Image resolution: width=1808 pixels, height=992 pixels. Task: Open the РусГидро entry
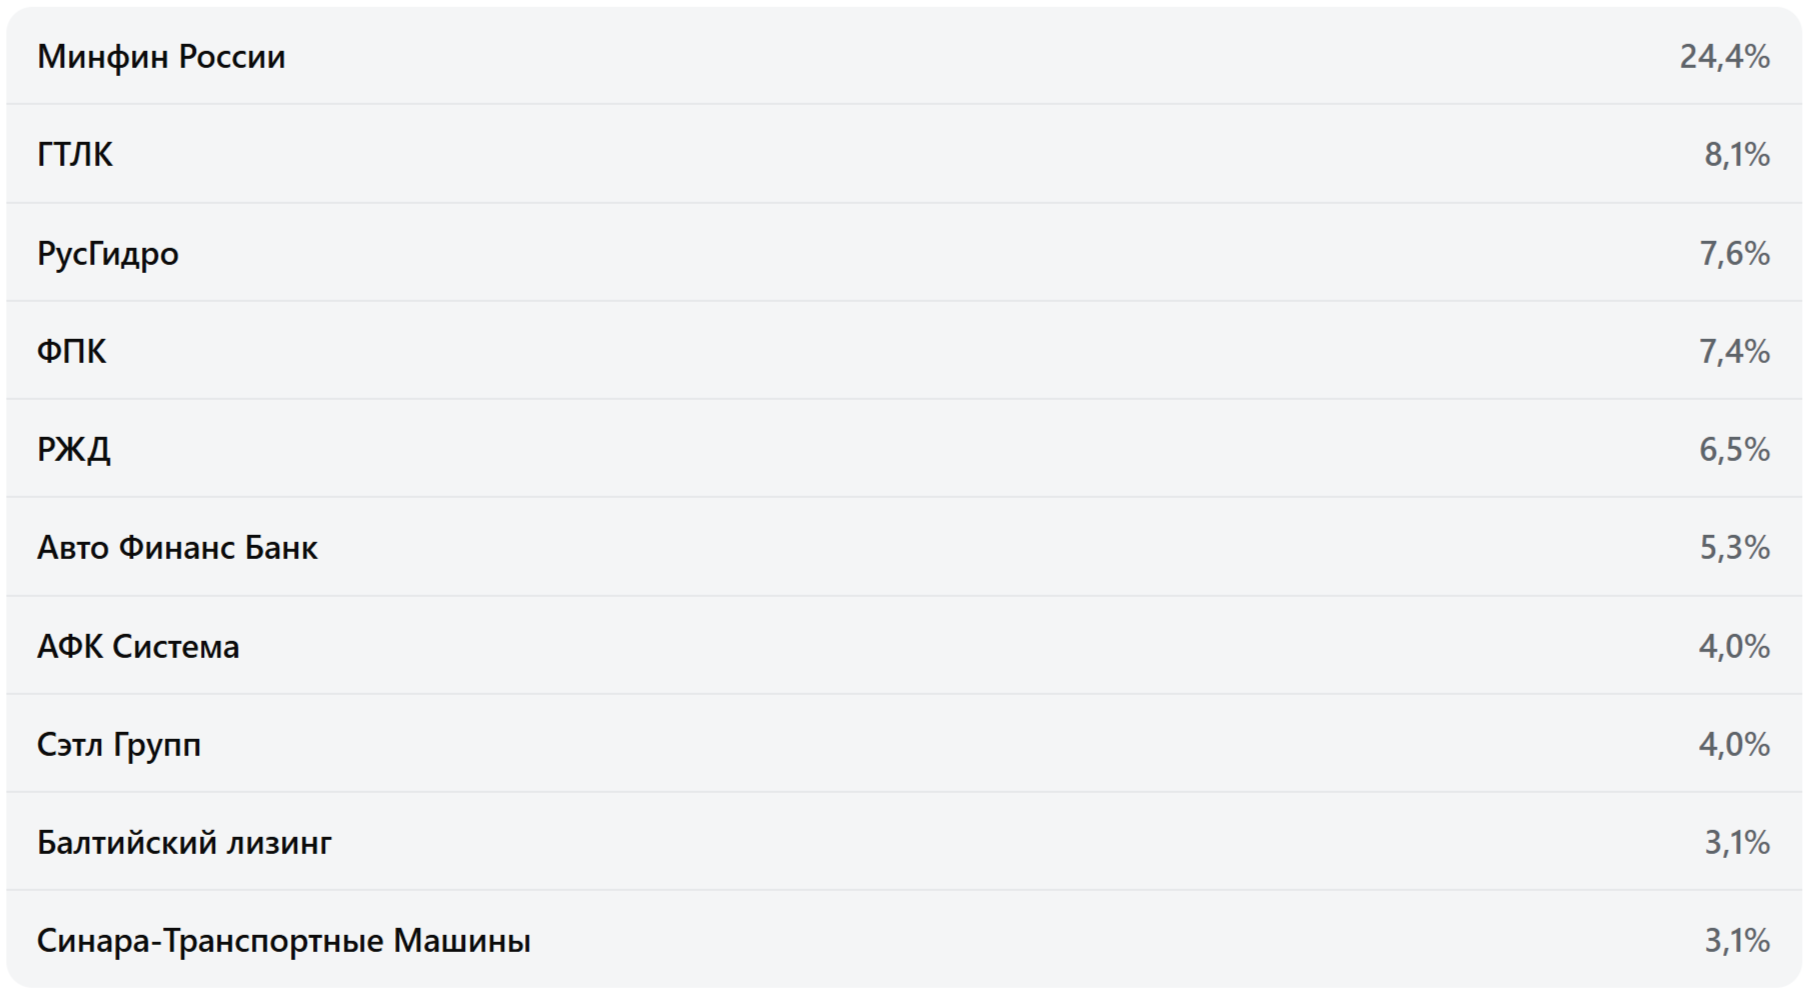click(108, 254)
